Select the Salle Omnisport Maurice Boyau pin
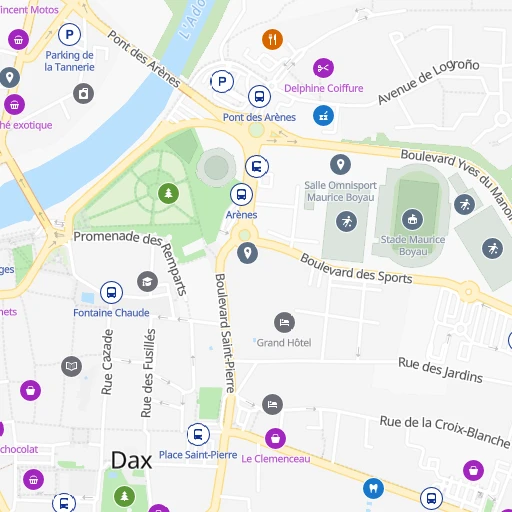 pyautogui.click(x=340, y=164)
